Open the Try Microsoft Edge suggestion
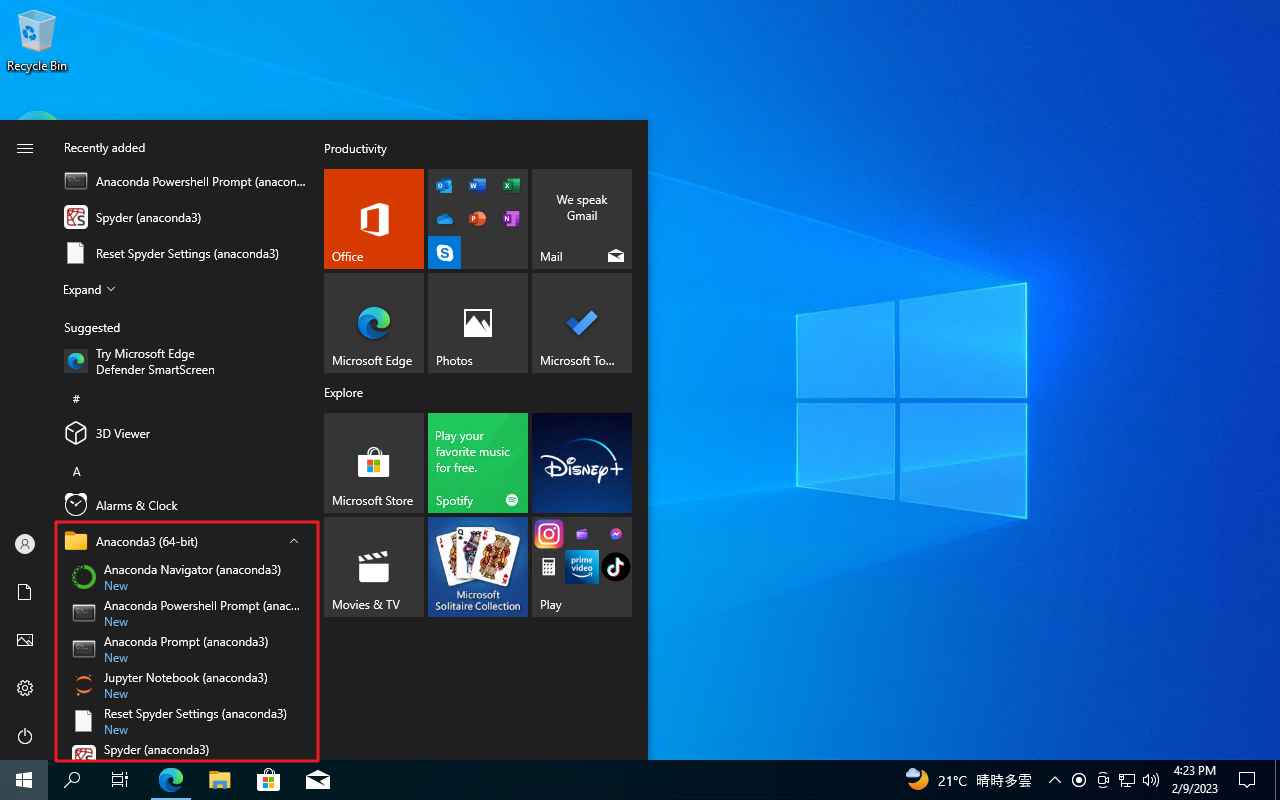 pos(185,362)
